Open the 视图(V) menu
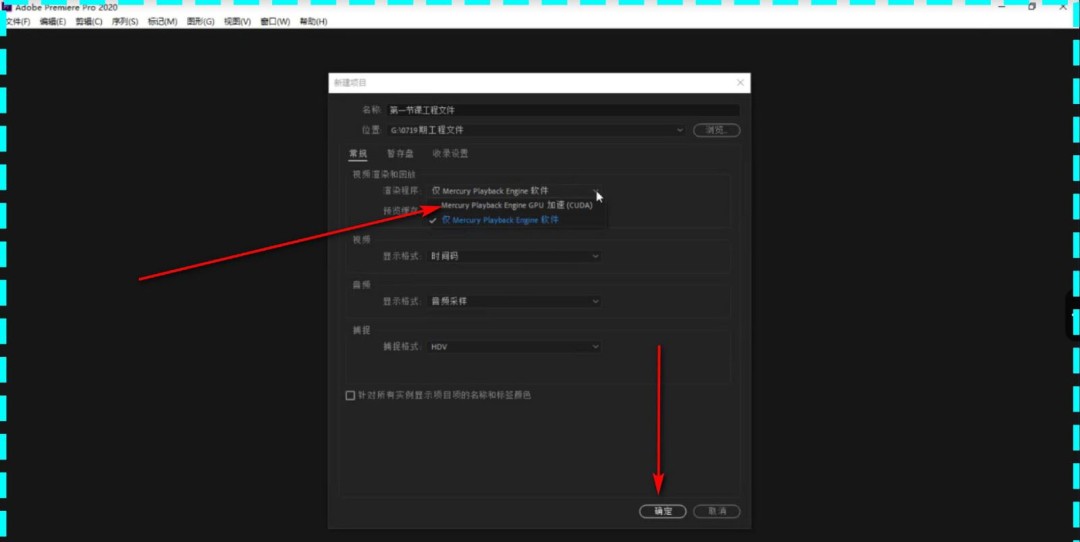The height and width of the screenshot is (542, 1080). click(238, 21)
